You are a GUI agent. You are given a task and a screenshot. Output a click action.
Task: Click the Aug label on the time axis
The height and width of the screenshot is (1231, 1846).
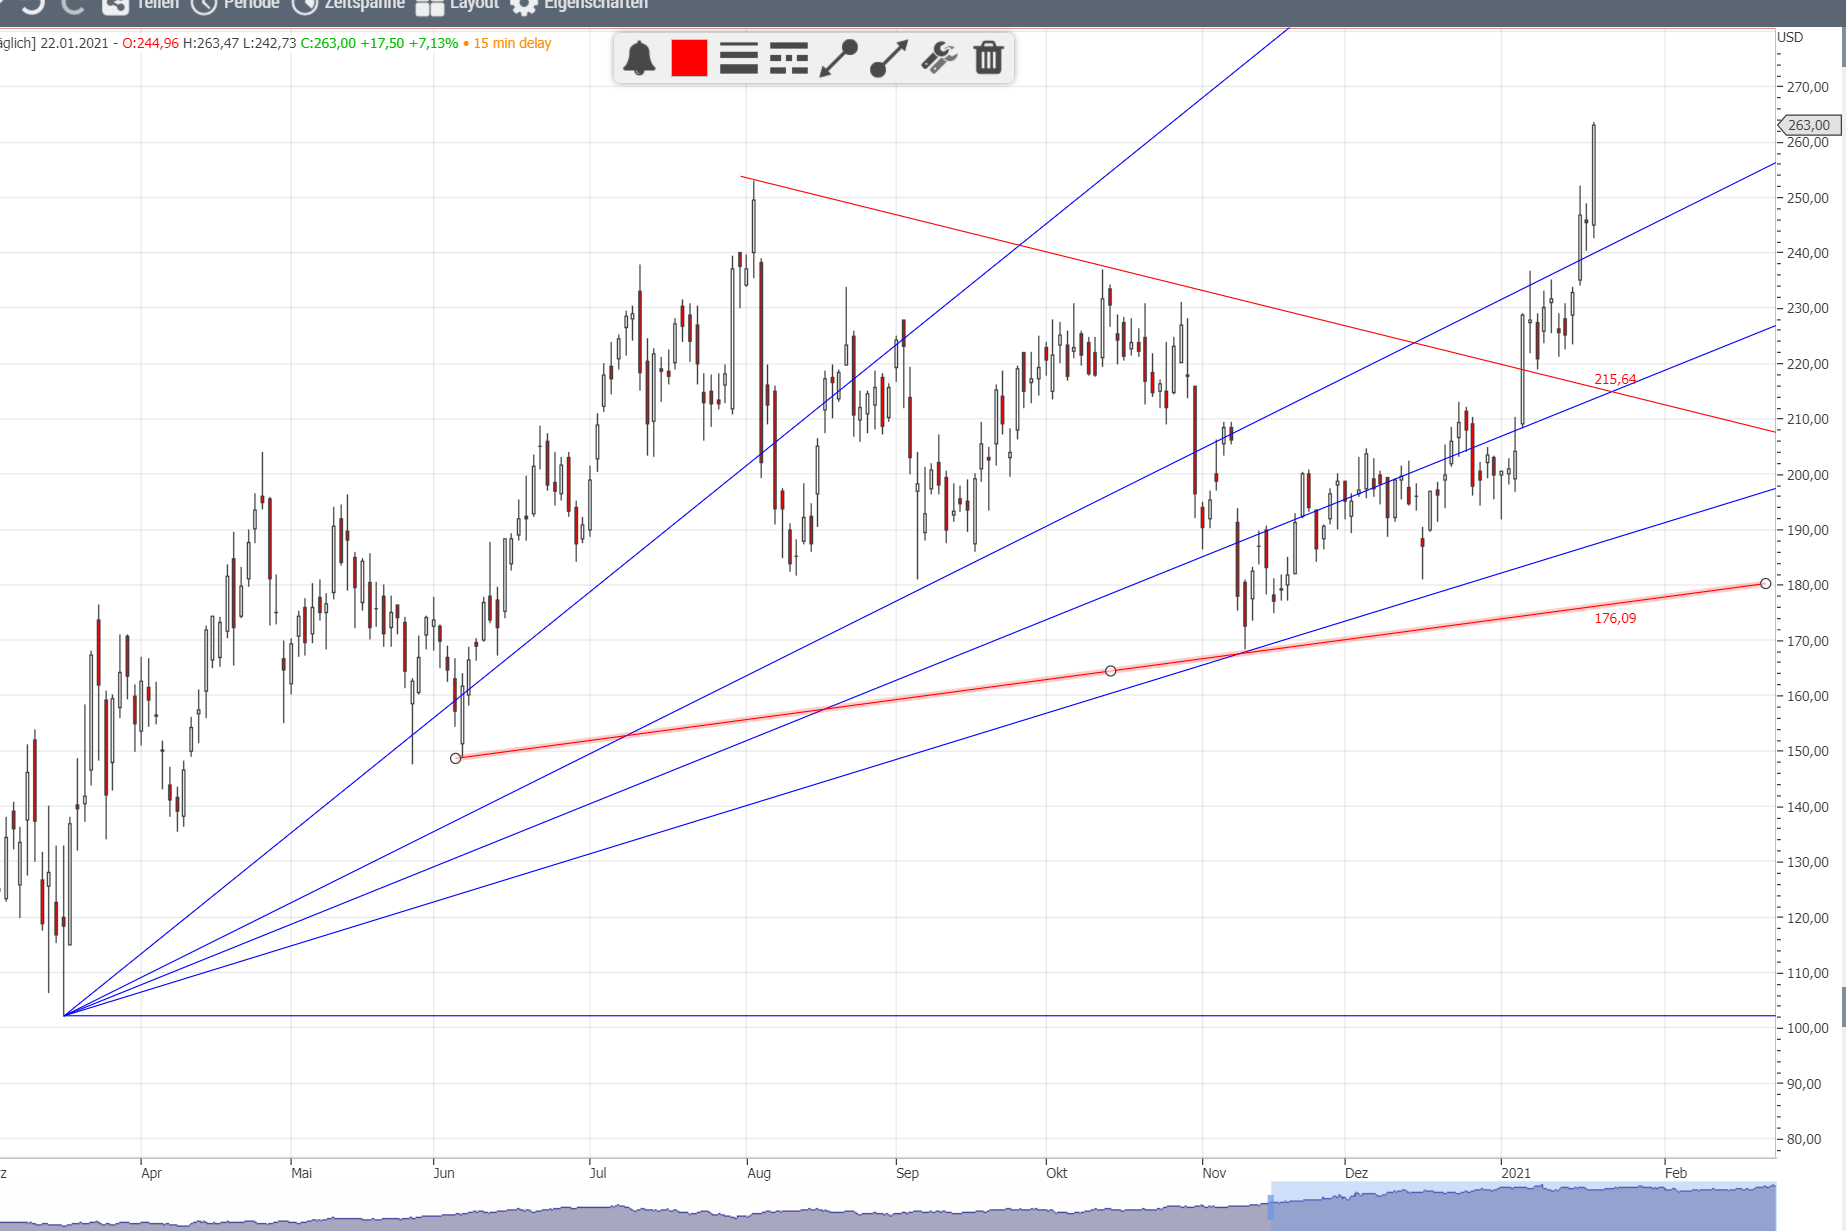759,1173
